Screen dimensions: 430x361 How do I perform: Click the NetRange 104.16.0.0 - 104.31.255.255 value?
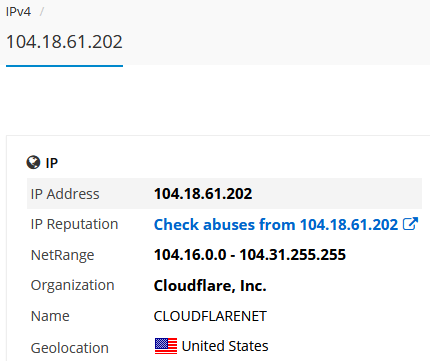coord(250,255)
